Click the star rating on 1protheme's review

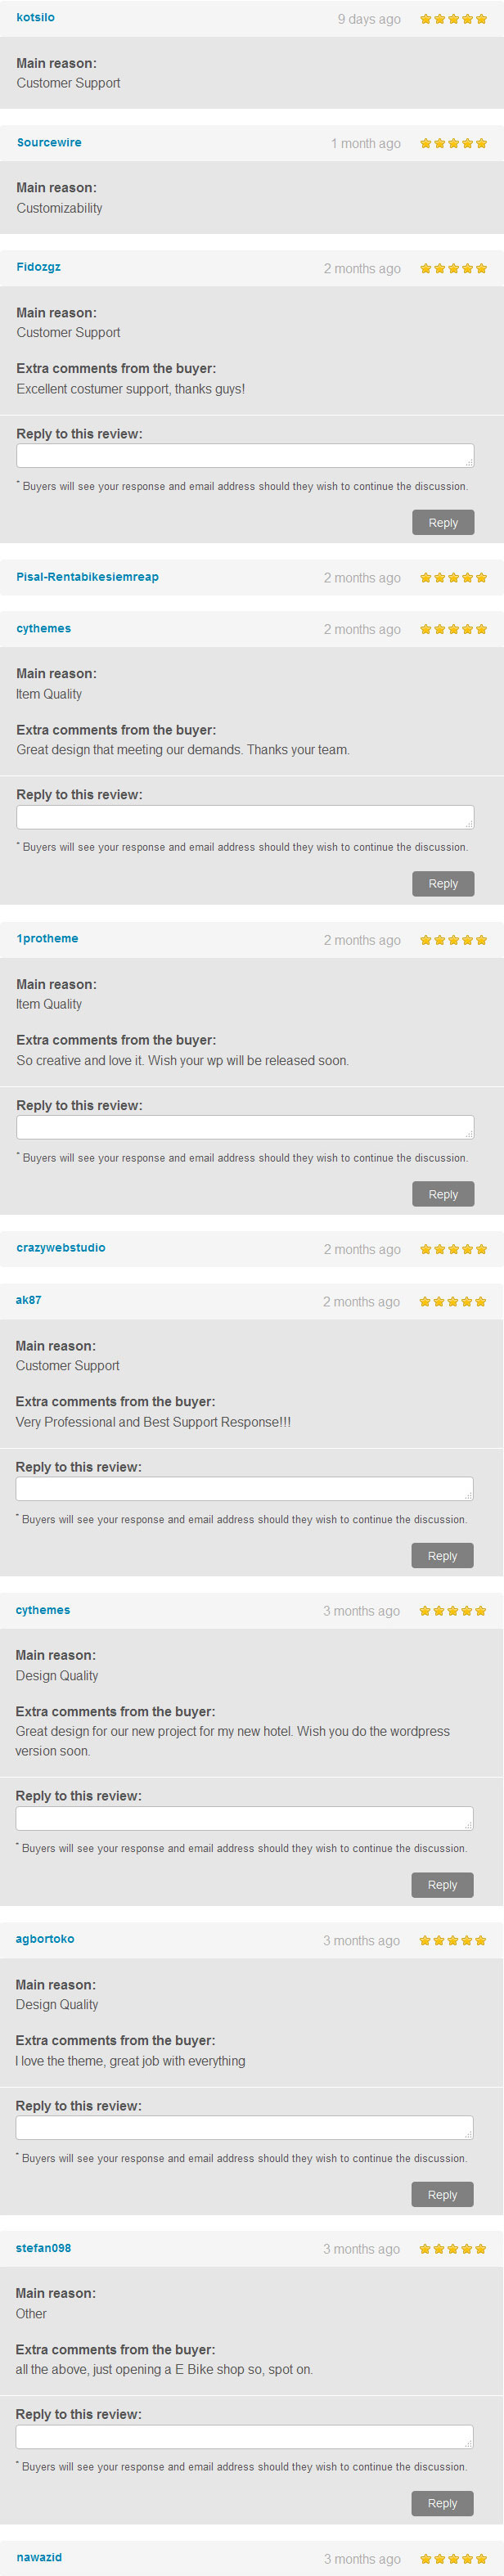453,940
